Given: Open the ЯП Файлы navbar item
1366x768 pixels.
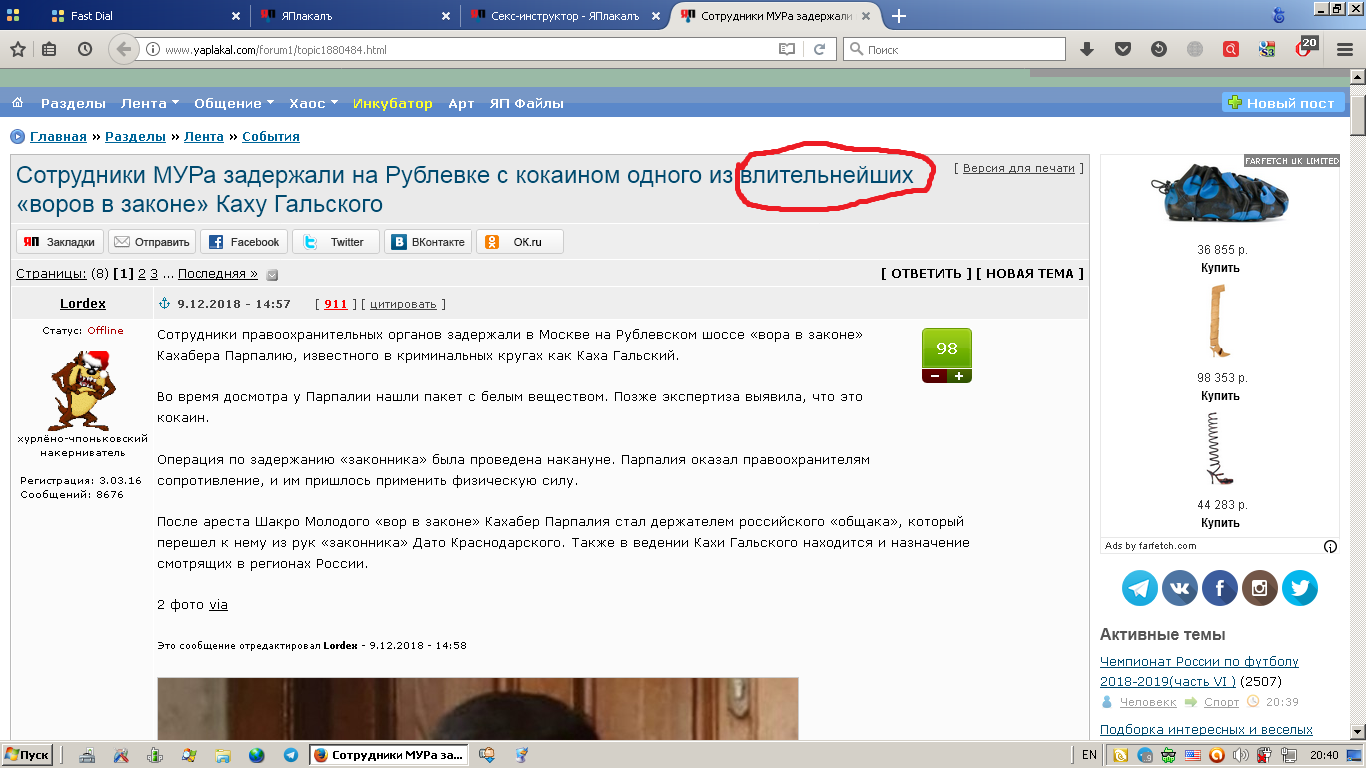Looking at the screenshot, I should (527, 103).
